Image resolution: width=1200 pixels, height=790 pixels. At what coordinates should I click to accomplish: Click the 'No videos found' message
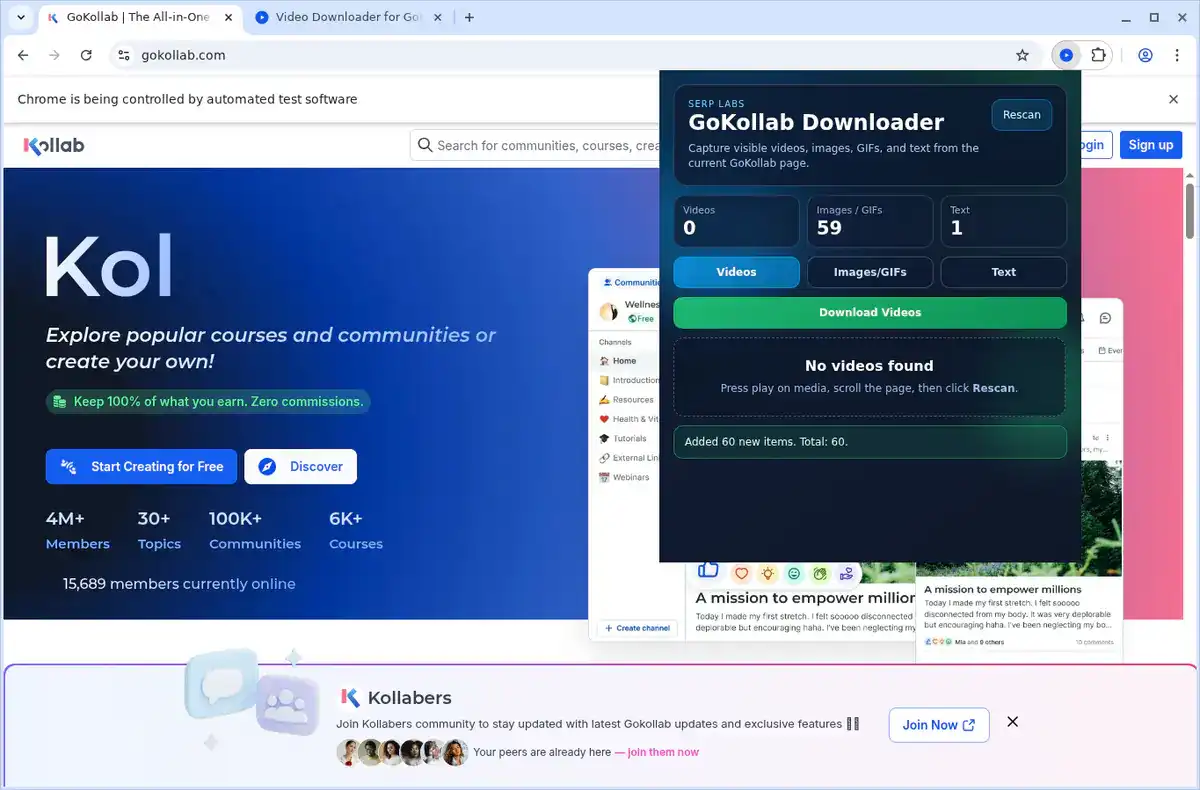pyautogui.click(x=869, y=366)
